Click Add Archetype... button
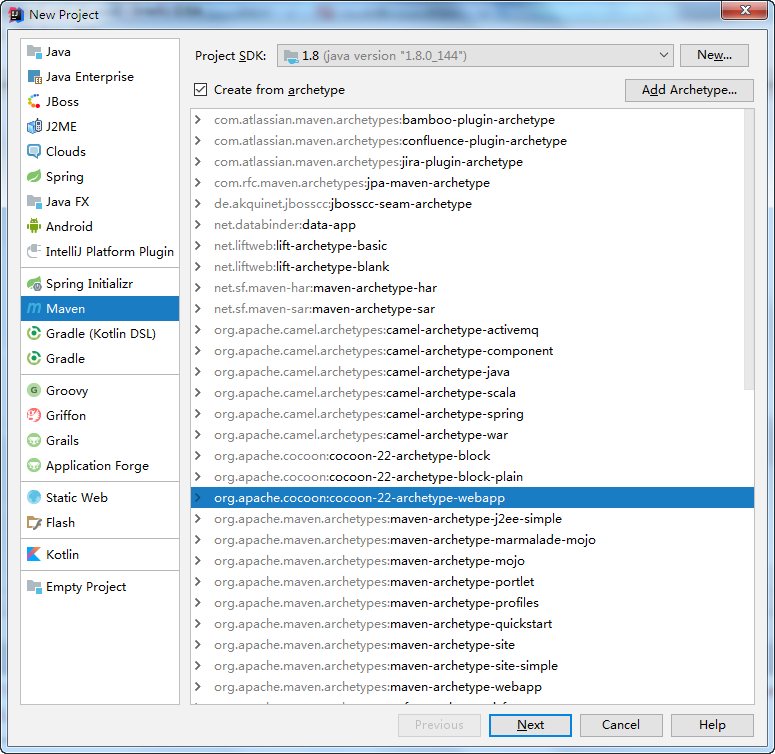The width and height of the screenshot is (775, 754). pyautogui.click(x=689, y=90)
